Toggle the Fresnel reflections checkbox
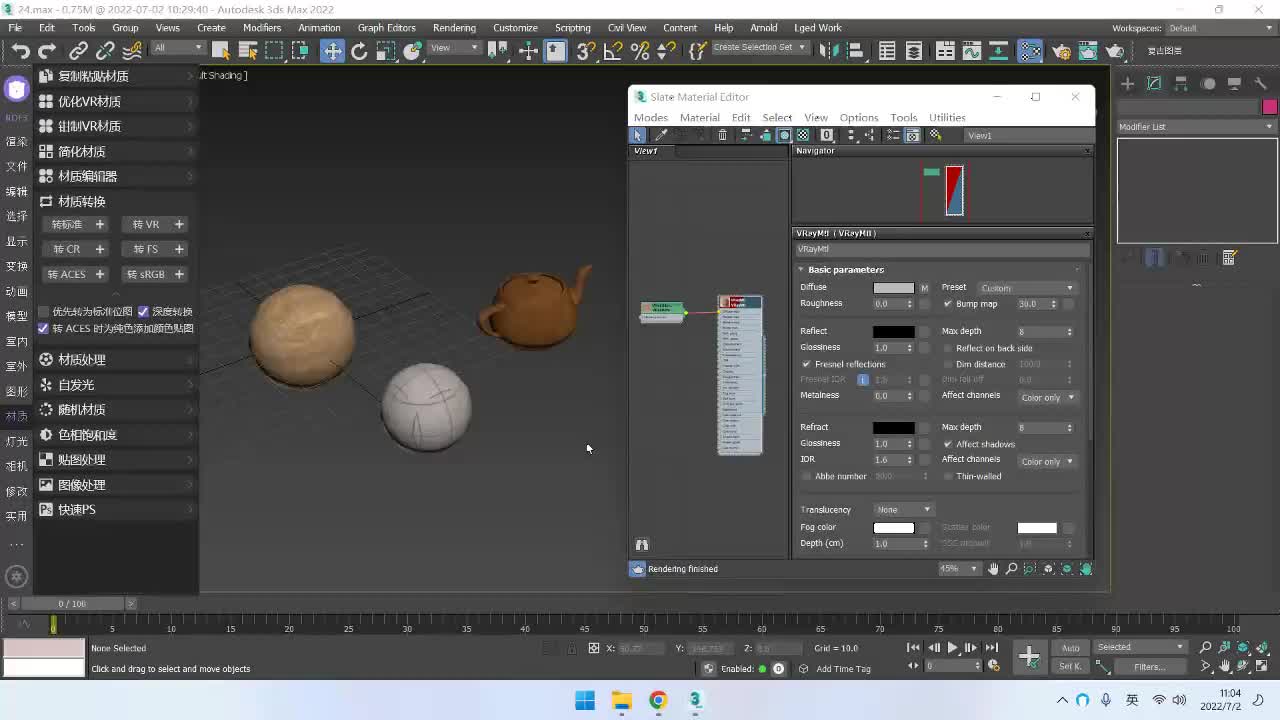1280x720 pixels. (807, 364)
